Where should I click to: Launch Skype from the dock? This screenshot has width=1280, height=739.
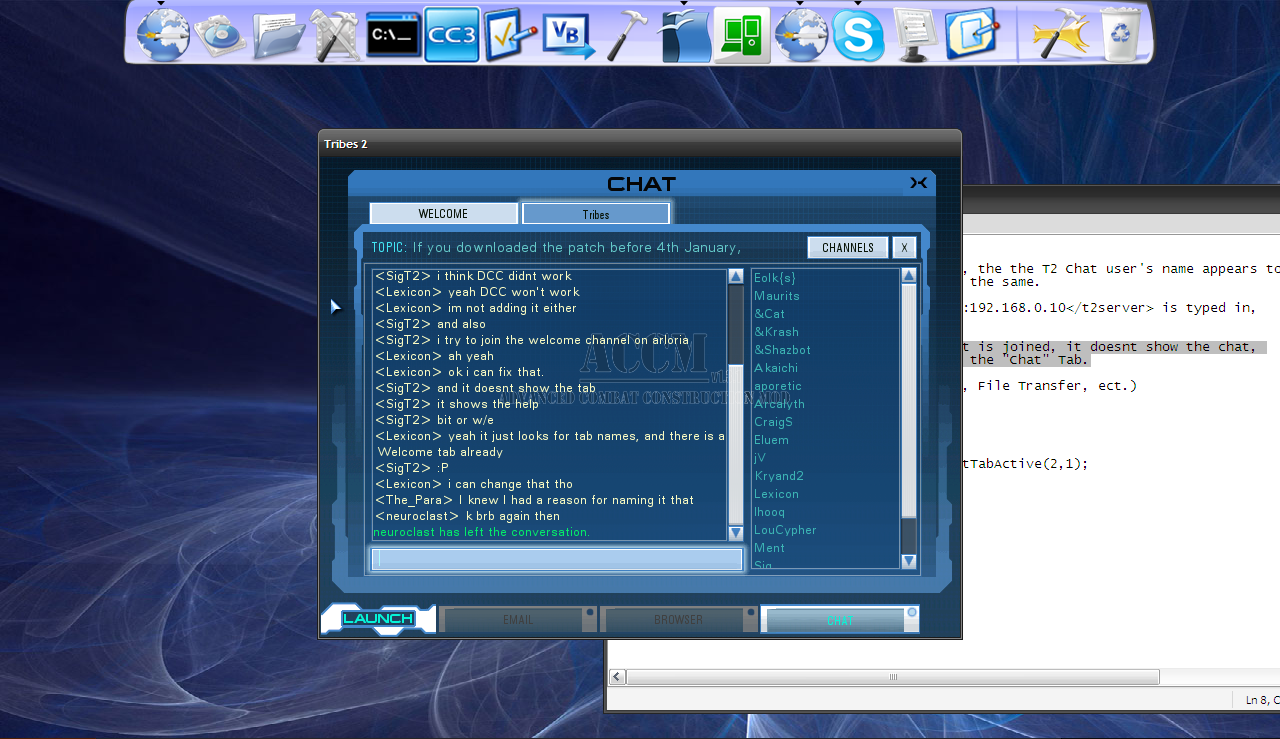[x=858, y=38]
